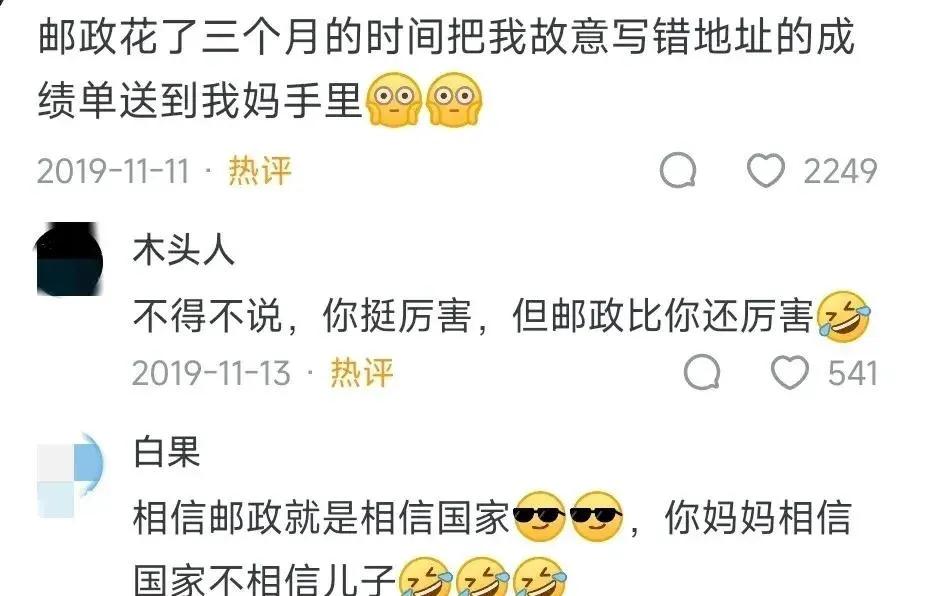Like 木头人's comment with heart icon
The image size is (945, 596).
tap(790, 372)
